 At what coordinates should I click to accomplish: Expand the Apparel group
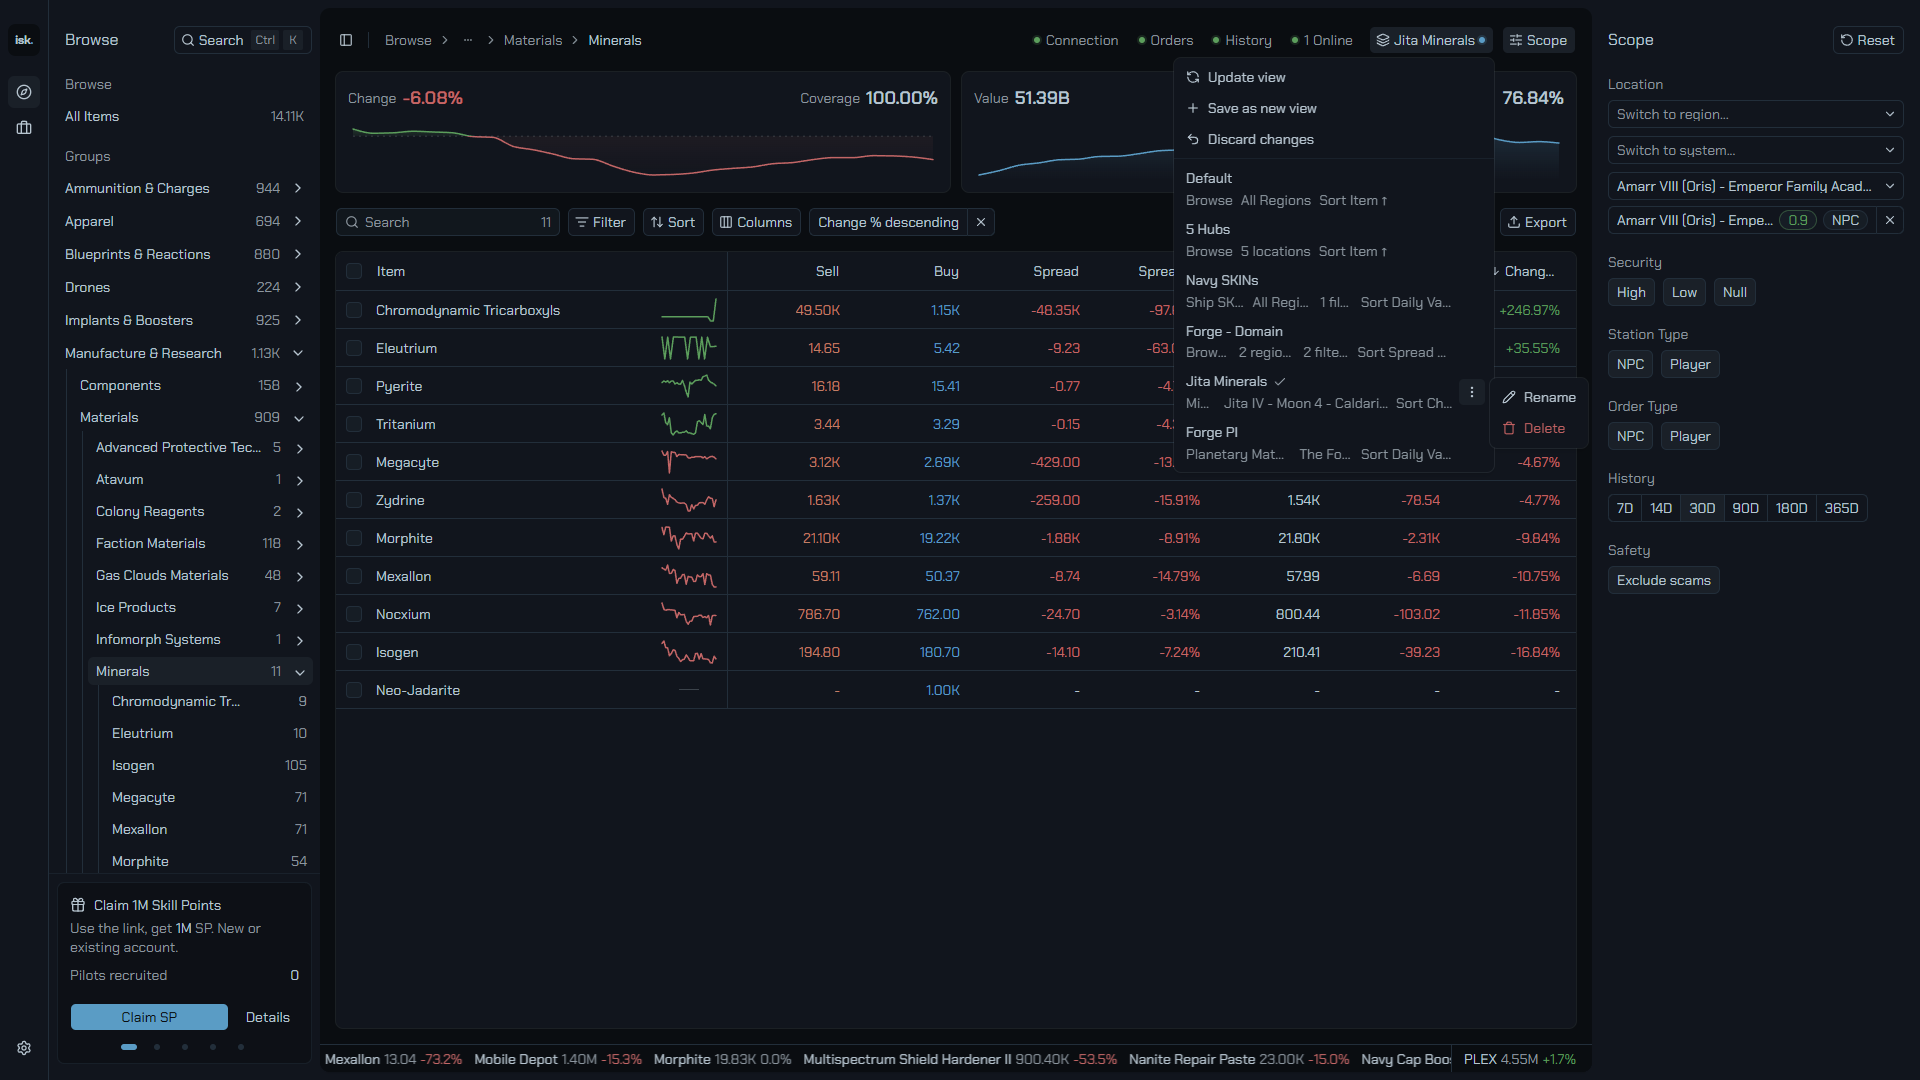(x=298, y=221)
